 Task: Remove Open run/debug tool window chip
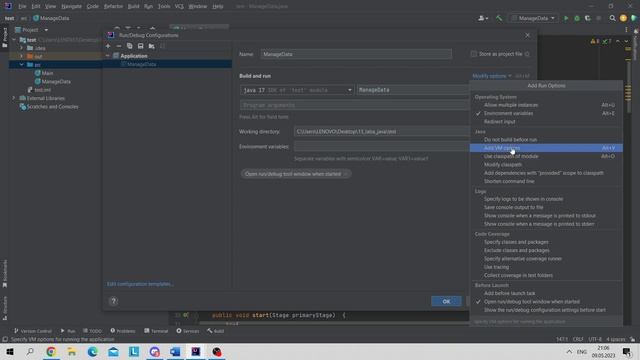pyautogui.click(x=346, y=174)
